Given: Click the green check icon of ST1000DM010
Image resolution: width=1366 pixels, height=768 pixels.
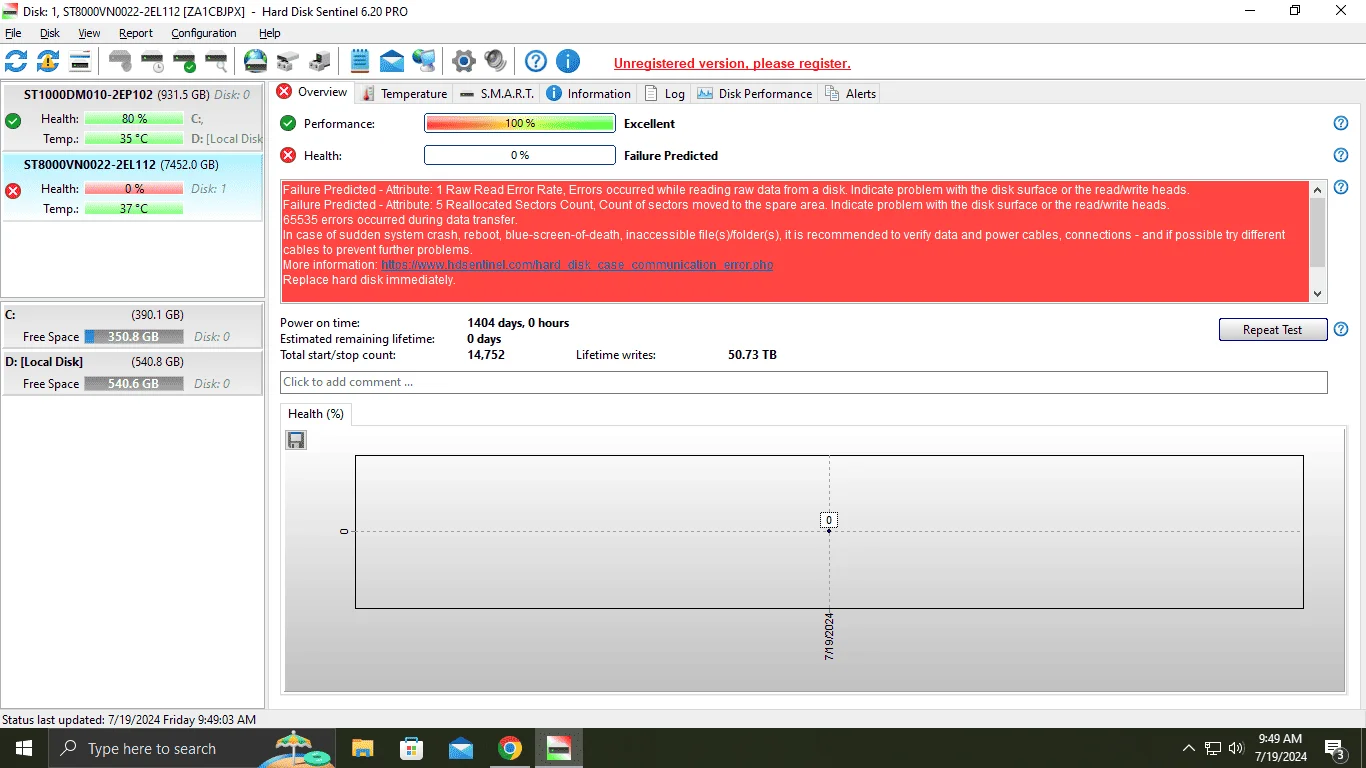Looking at the screenshot, I should click(x=13, y=121).
